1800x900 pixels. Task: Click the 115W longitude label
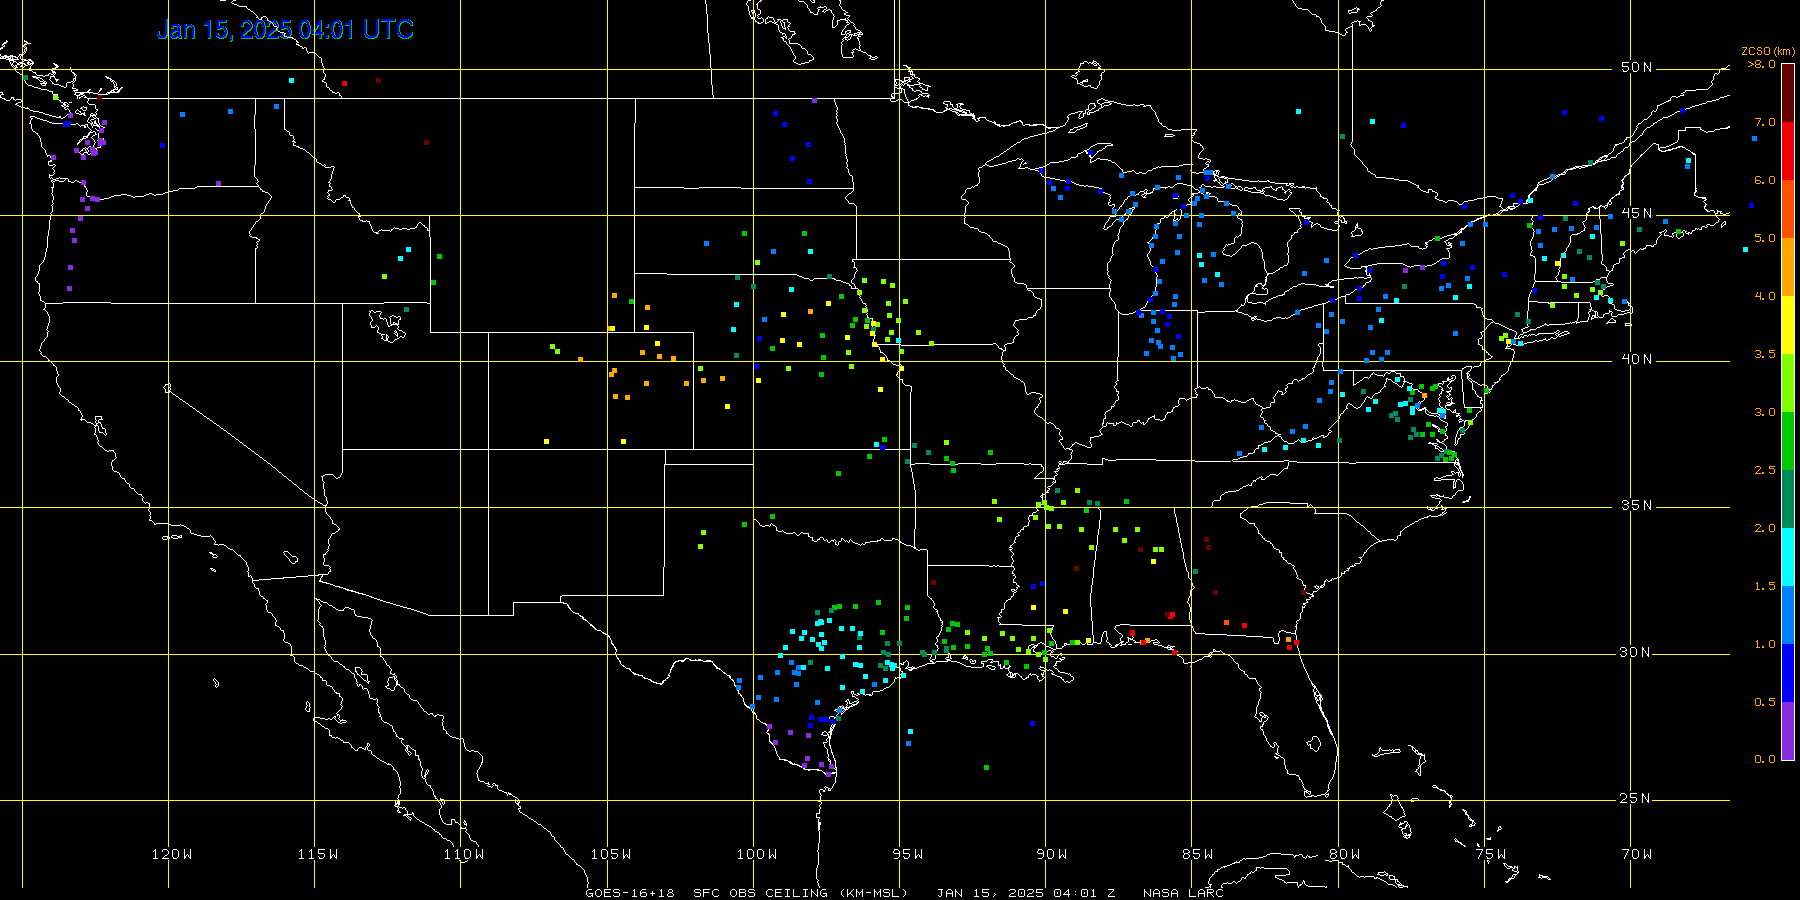(318, 854)
